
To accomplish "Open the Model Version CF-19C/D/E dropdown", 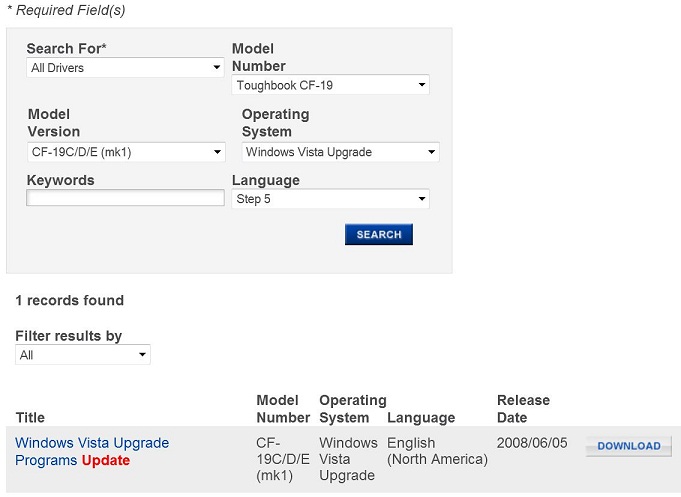I will [x=126, y=152].
